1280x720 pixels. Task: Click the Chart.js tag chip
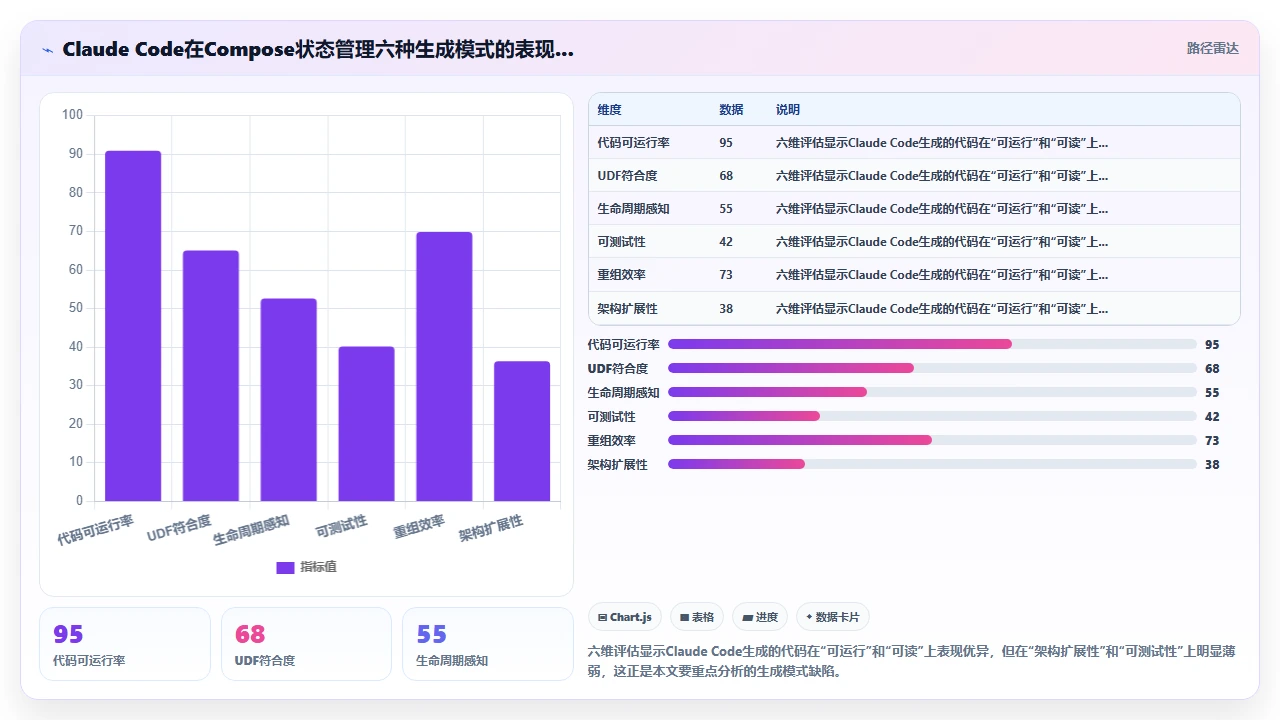[625, 617]
